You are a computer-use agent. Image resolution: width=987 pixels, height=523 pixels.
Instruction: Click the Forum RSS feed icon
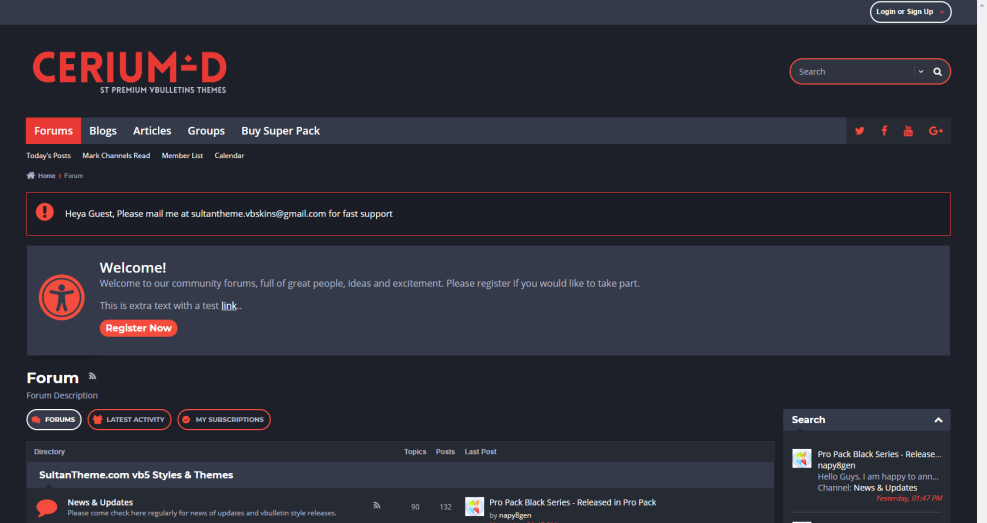pos(93,376)
